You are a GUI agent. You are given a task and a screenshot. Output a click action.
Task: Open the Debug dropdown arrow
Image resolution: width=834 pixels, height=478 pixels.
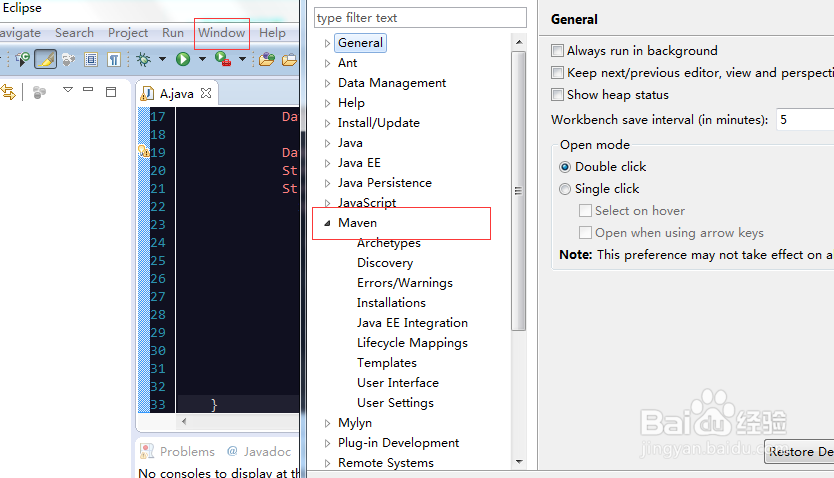click(162, 59)
